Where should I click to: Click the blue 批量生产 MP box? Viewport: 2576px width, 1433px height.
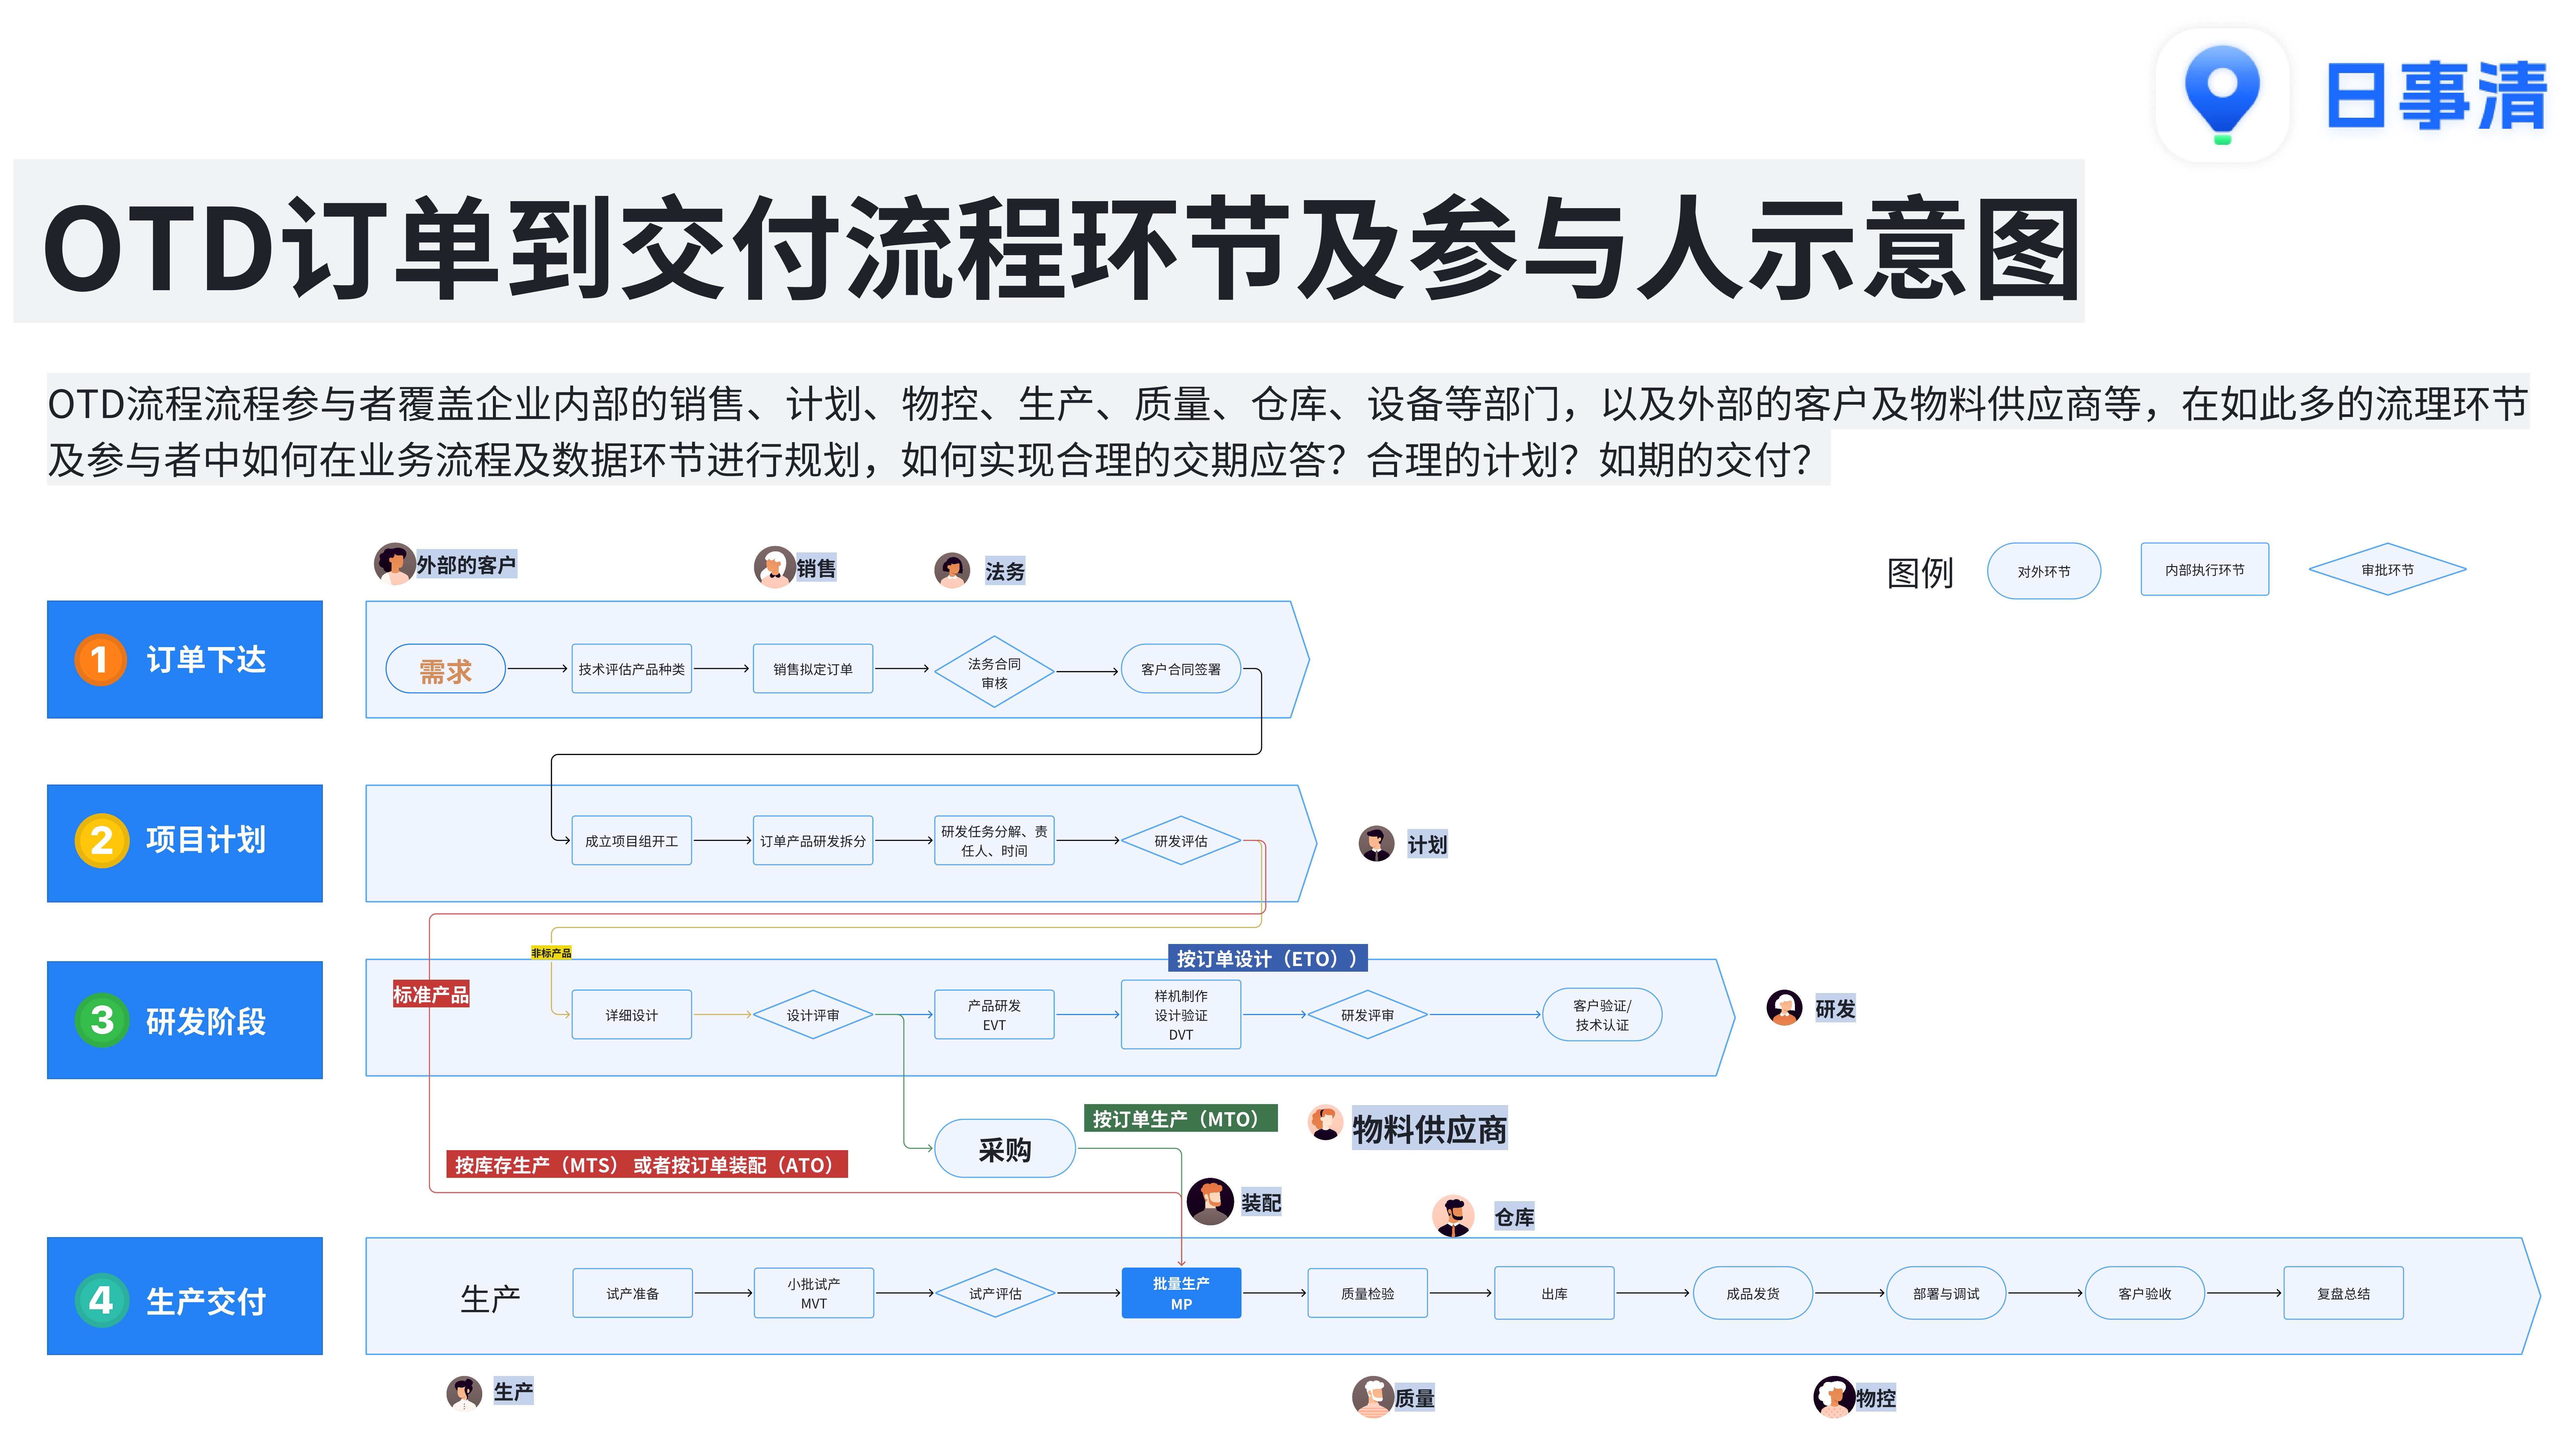tap(1181, 1293)
